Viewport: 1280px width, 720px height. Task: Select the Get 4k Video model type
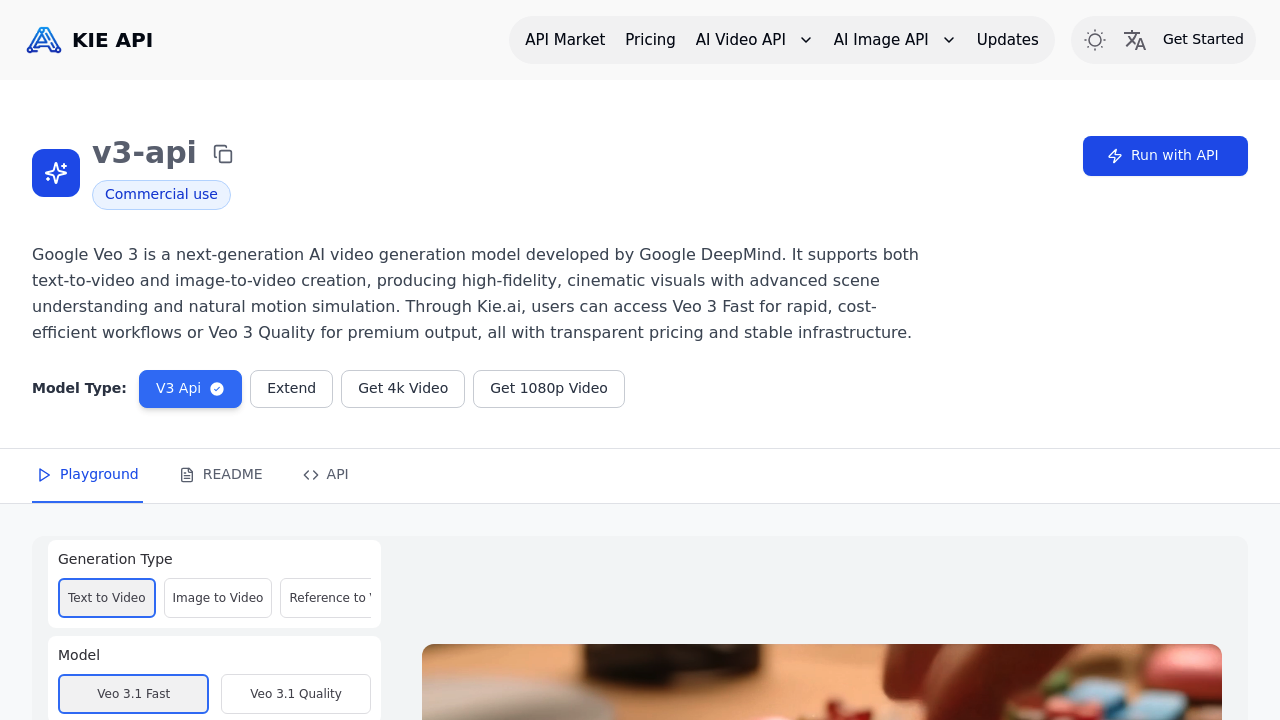403,389
